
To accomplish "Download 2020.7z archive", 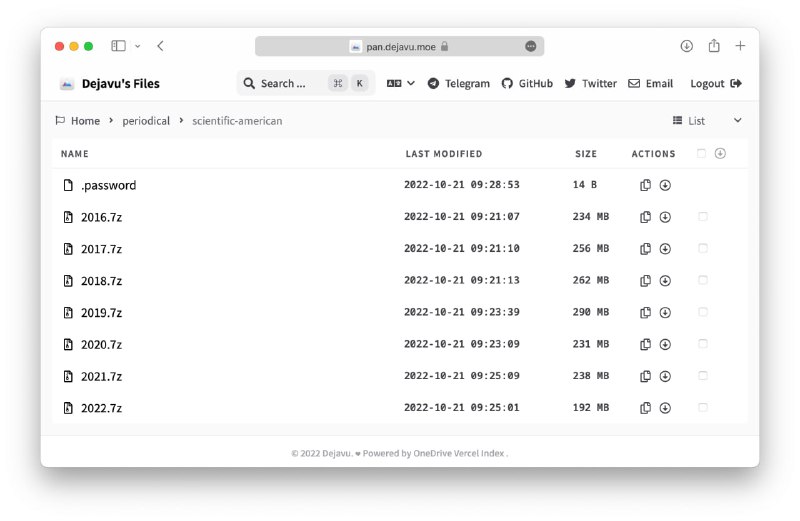I will pos(665,344).
